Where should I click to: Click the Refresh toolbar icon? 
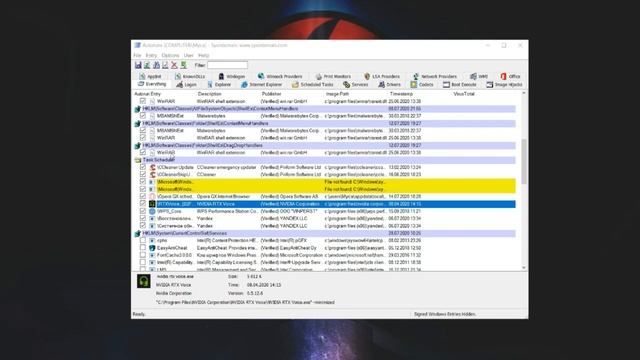[147, 65]
